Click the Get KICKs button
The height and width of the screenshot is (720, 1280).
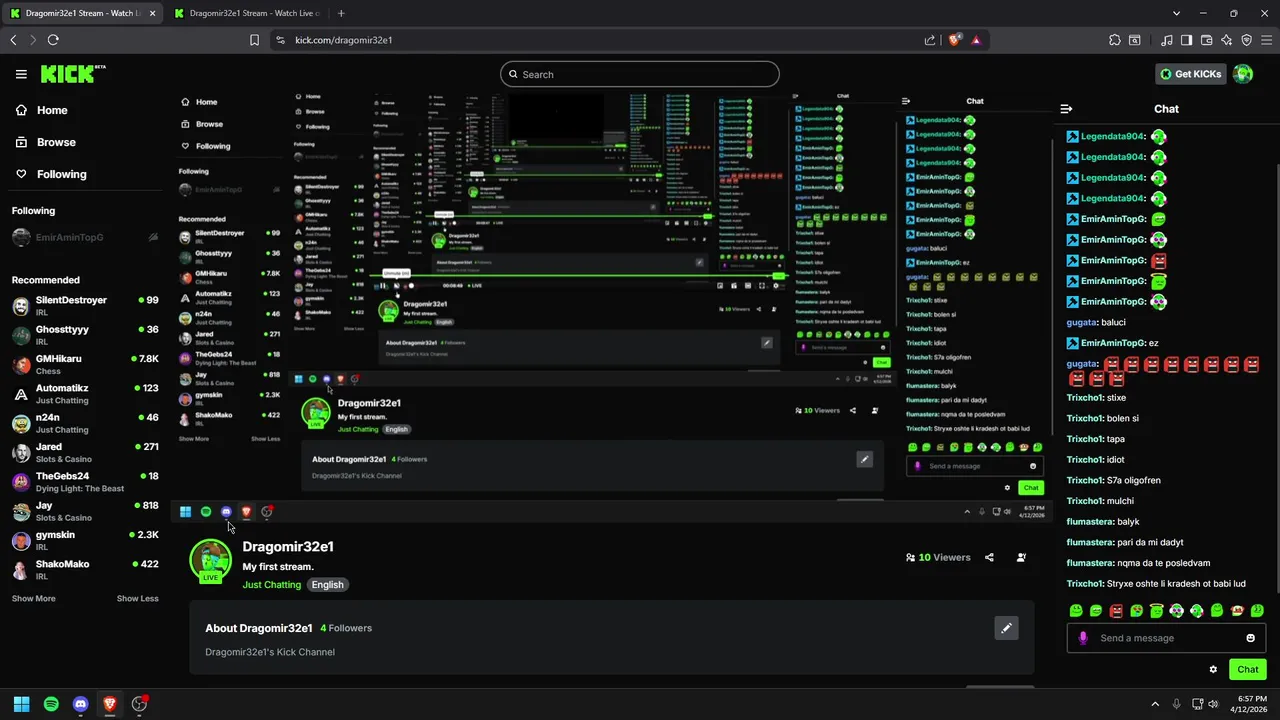(x=1190, y=74)
